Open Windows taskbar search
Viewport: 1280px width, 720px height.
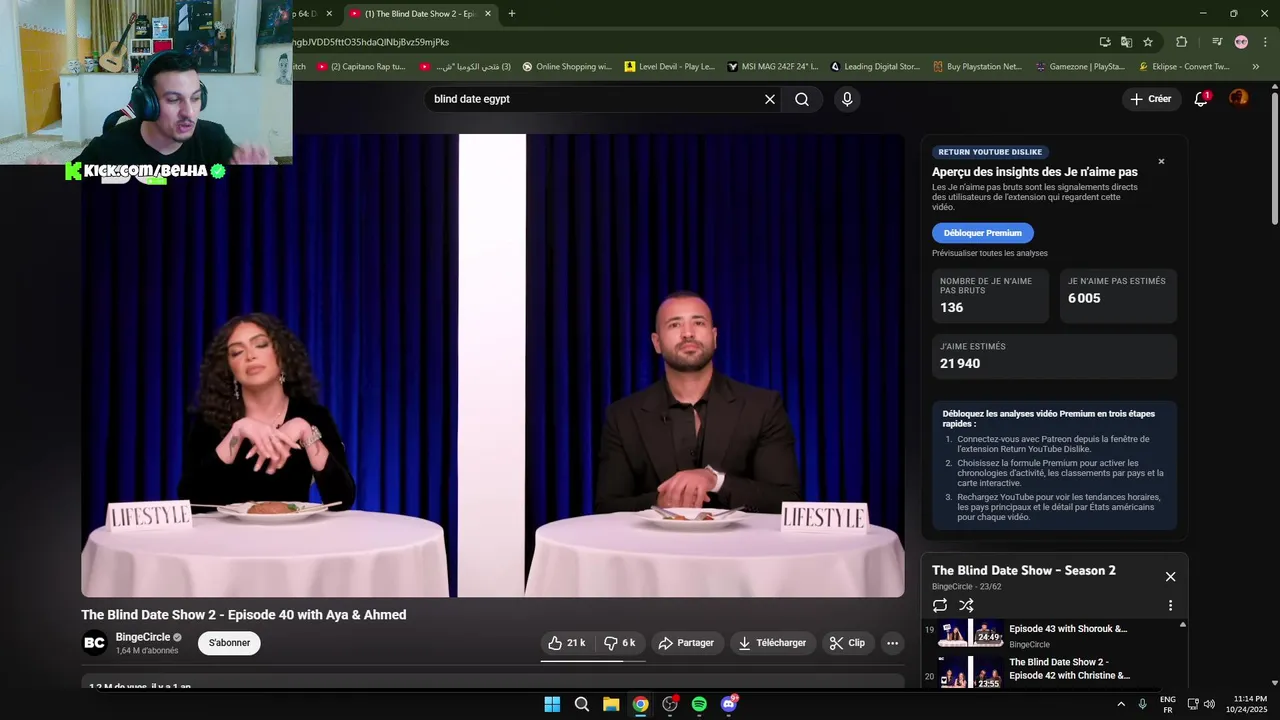pos(582,704)
